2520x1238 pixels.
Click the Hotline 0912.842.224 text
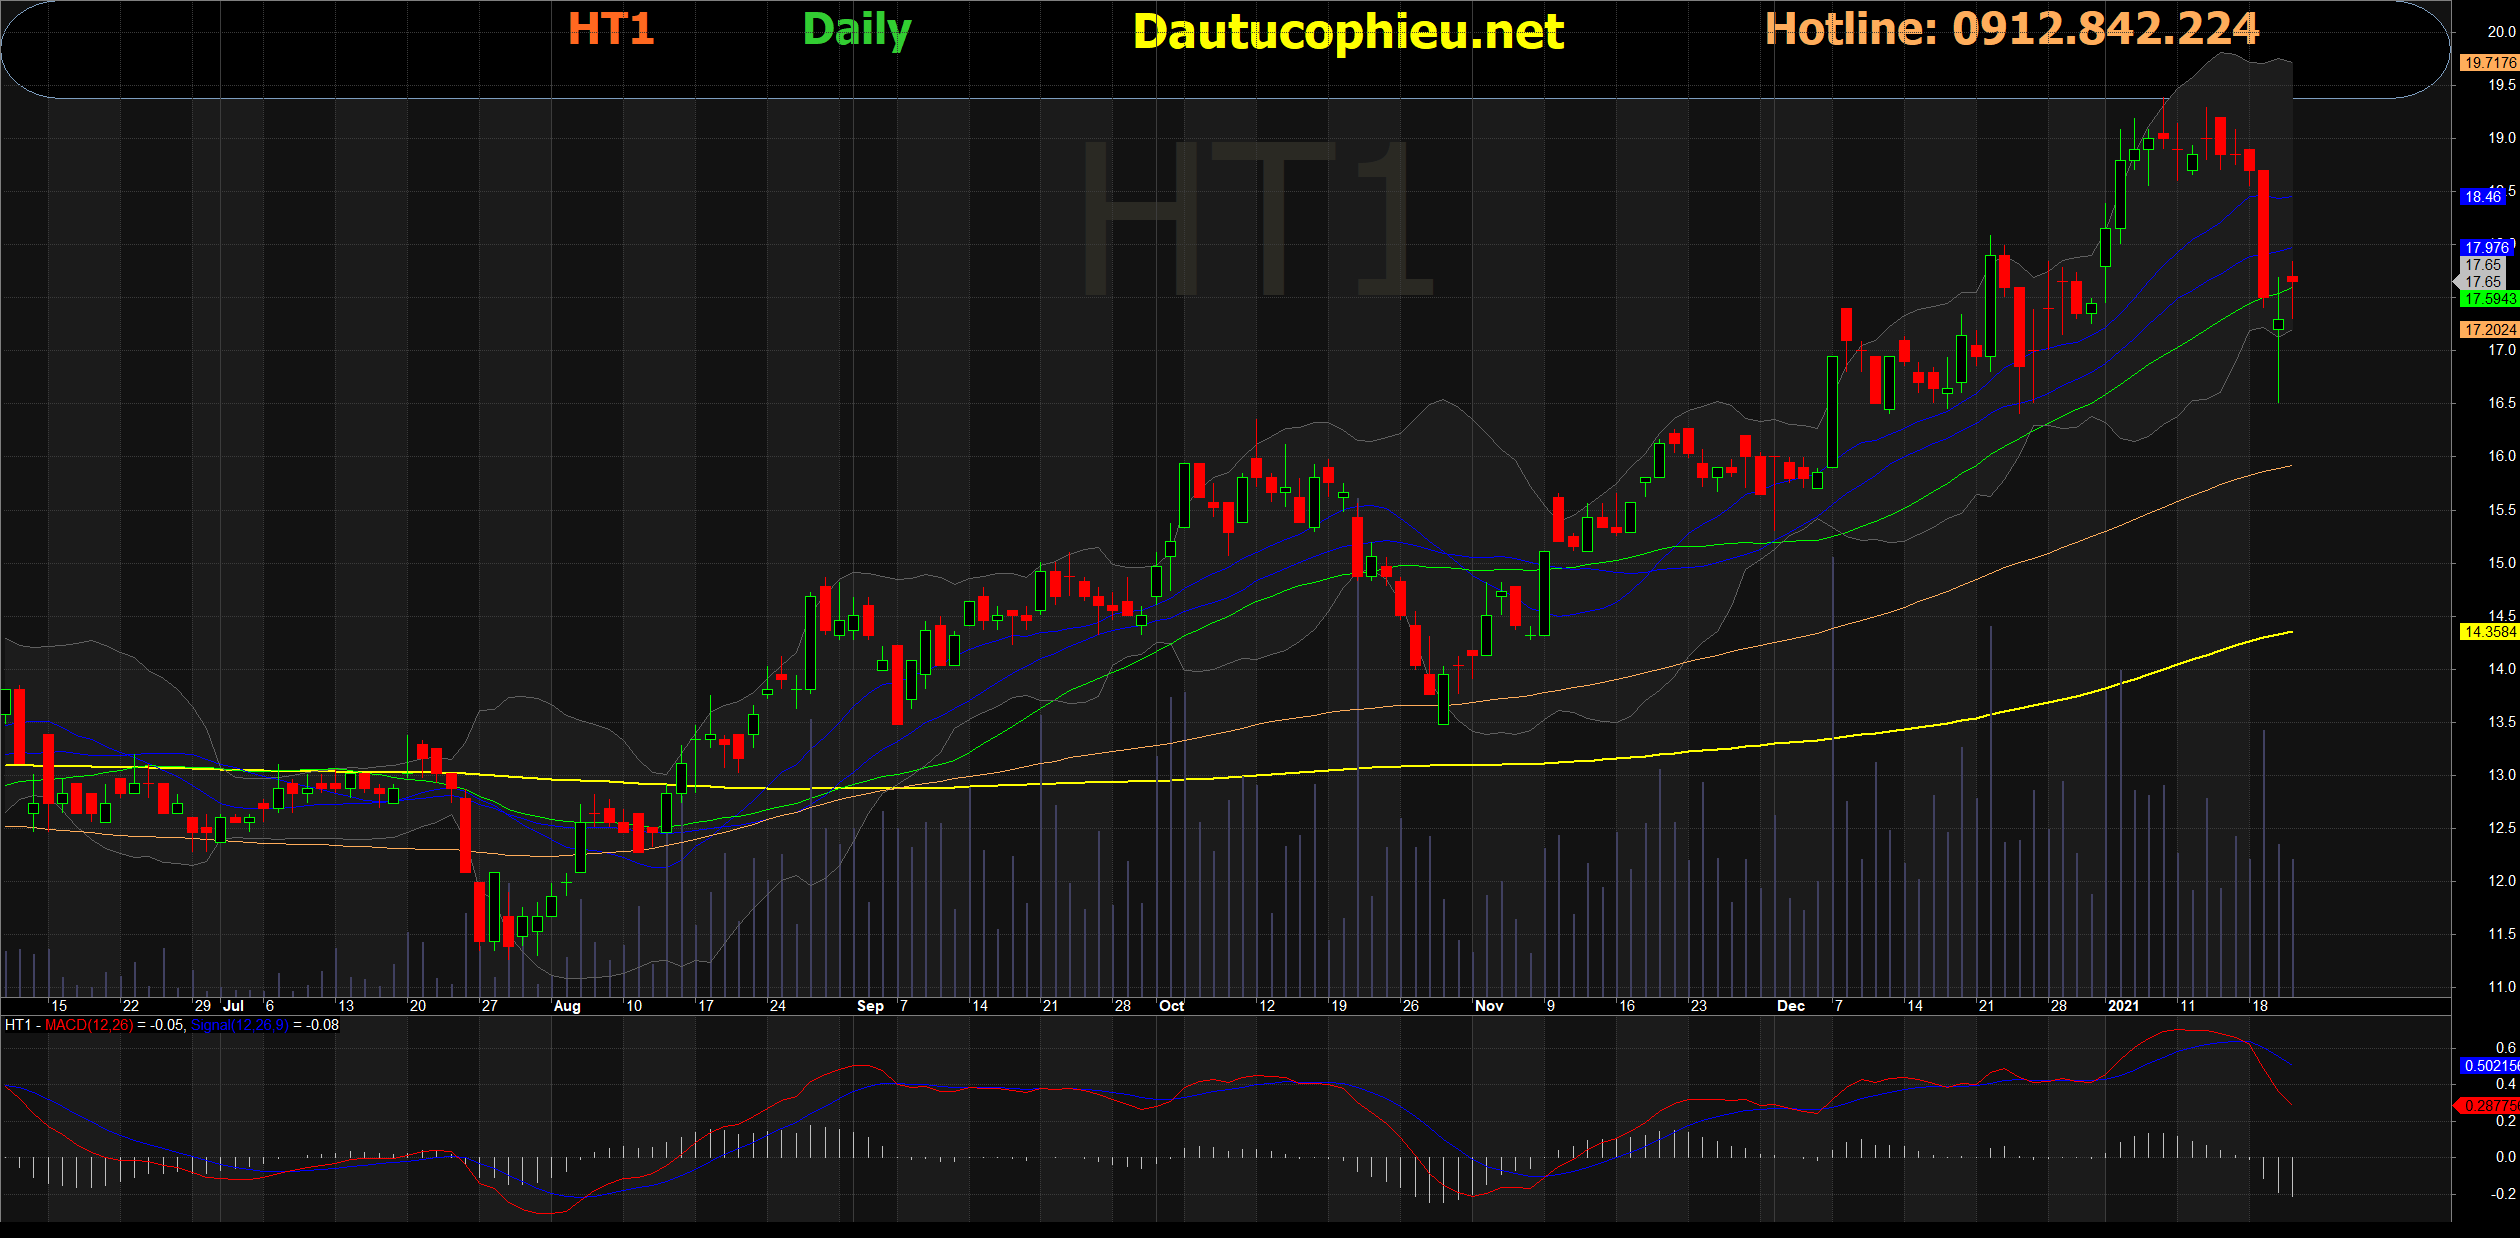coord(2011,29)
